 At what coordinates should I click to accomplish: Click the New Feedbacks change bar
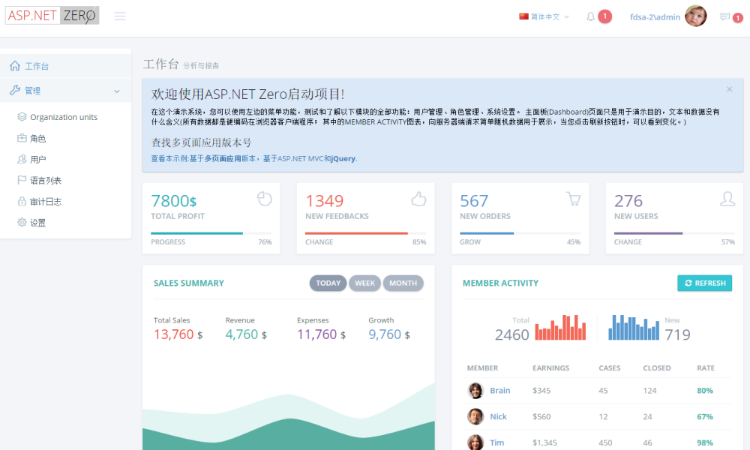(x=365, y=233)
